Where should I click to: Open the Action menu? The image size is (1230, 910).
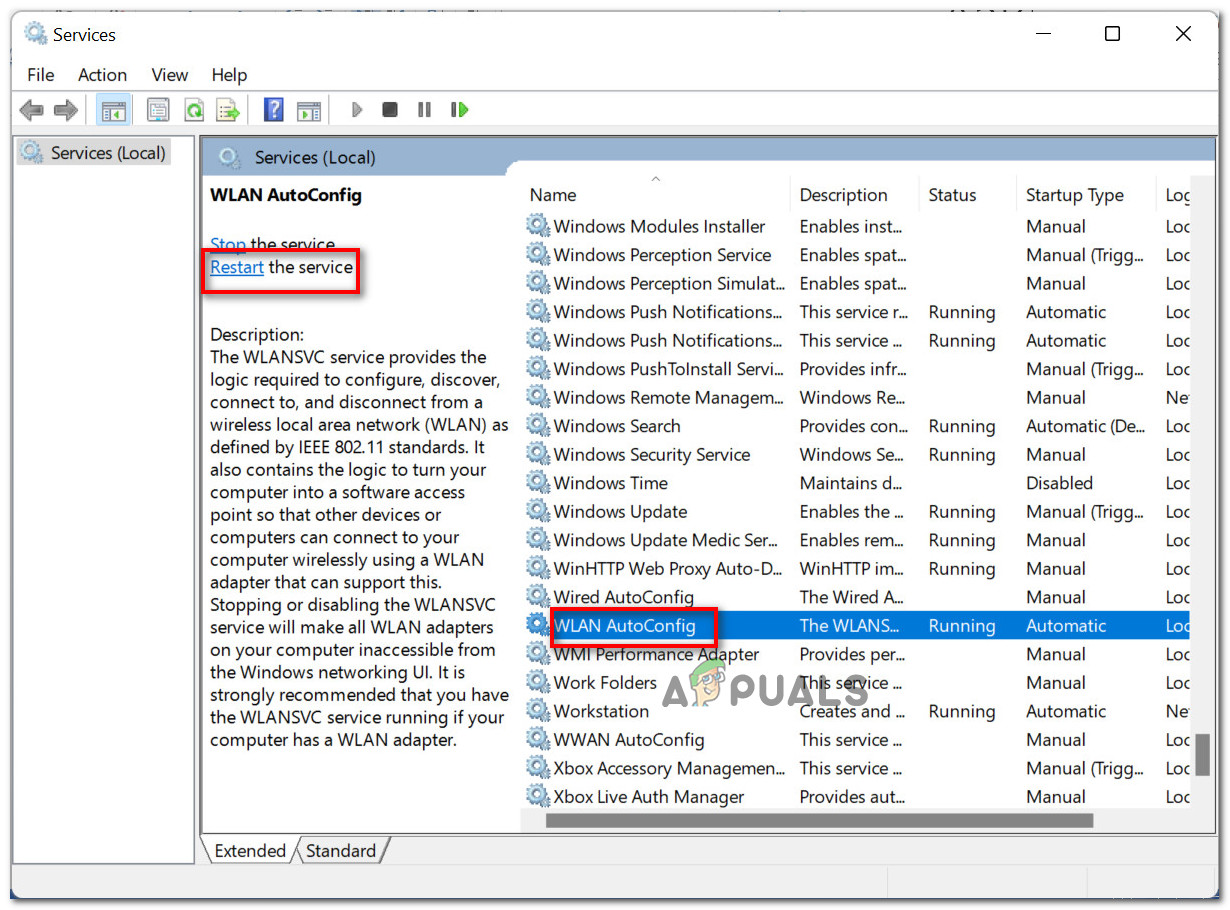(102, 75)
